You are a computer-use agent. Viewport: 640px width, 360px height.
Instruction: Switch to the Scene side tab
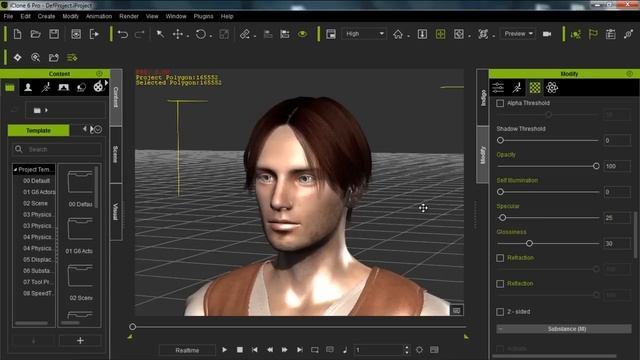coord(116,154)
